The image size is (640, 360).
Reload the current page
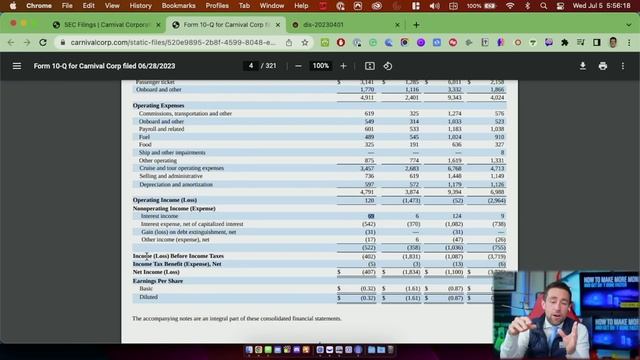tap(43, 42)
